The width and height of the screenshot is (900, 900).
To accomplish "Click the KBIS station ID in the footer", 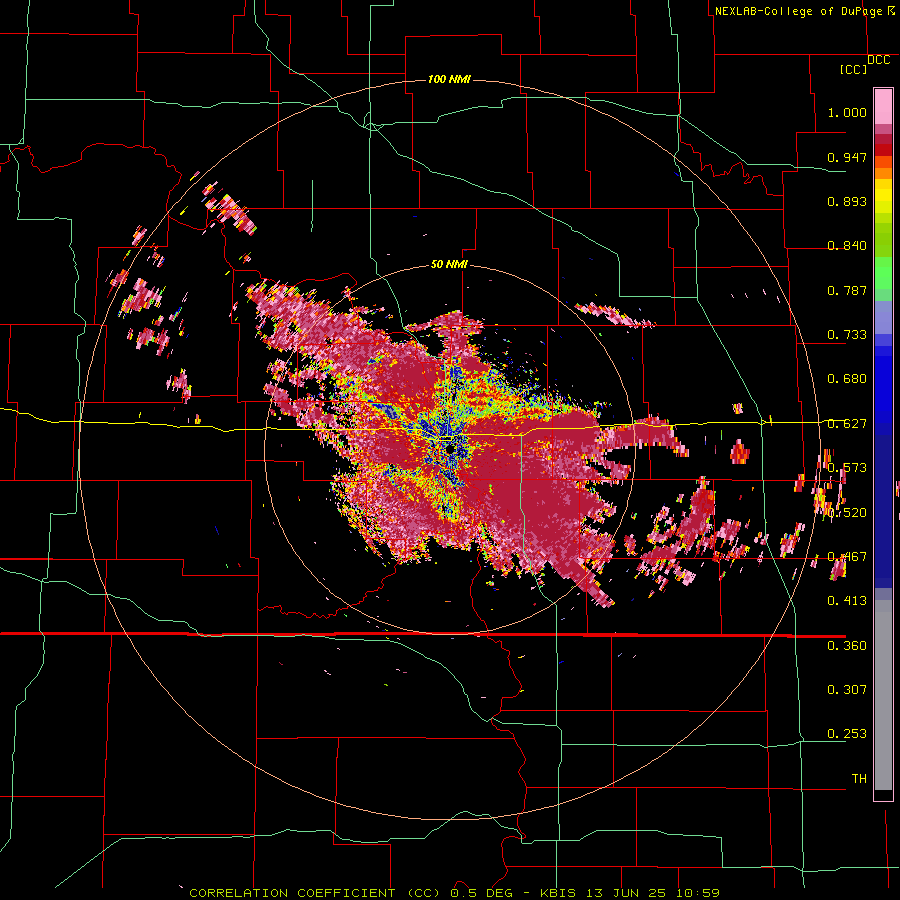I will click(560, 893).
